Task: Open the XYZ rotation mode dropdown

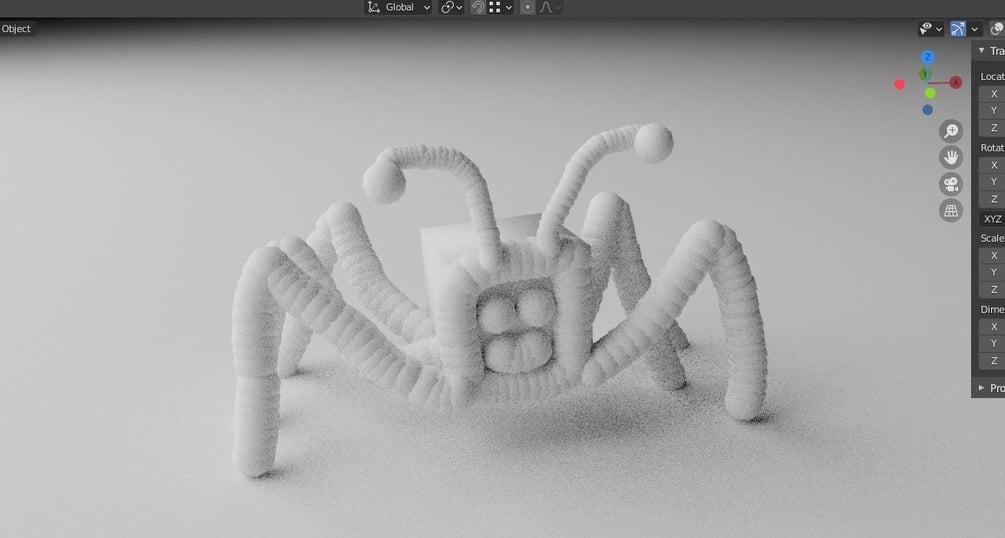Action: (x=992, y=219)
